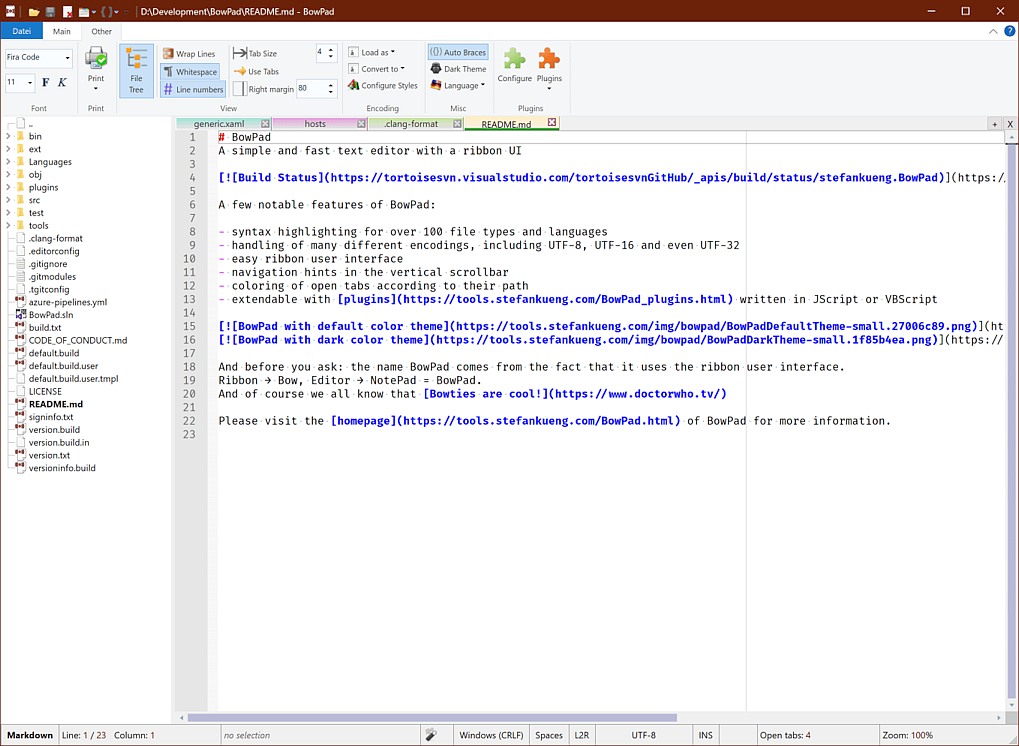Viewport: 1019px width, 746px height.
Task: Expand the plugins folder
Action: point(8,187)
